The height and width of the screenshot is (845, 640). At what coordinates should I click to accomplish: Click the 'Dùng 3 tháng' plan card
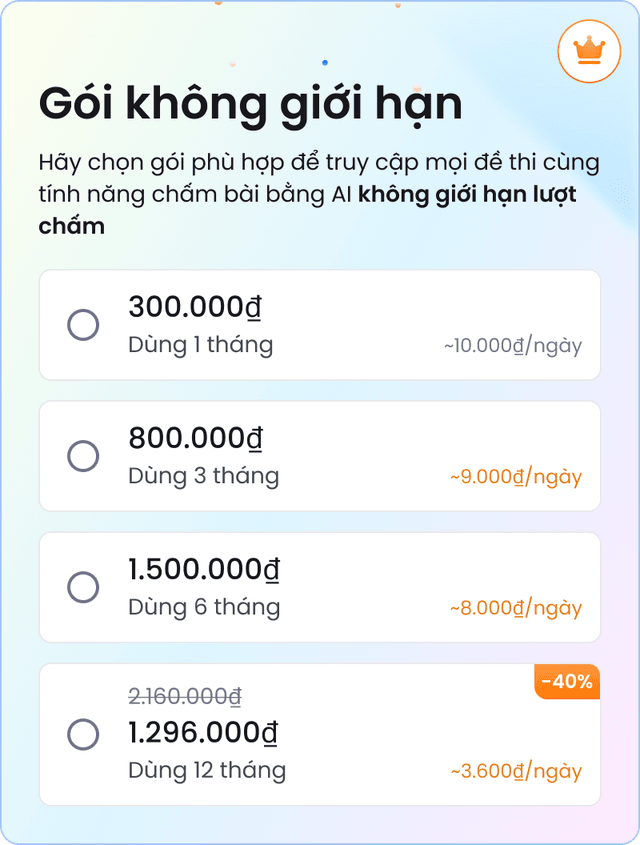(x=320, y=456)
